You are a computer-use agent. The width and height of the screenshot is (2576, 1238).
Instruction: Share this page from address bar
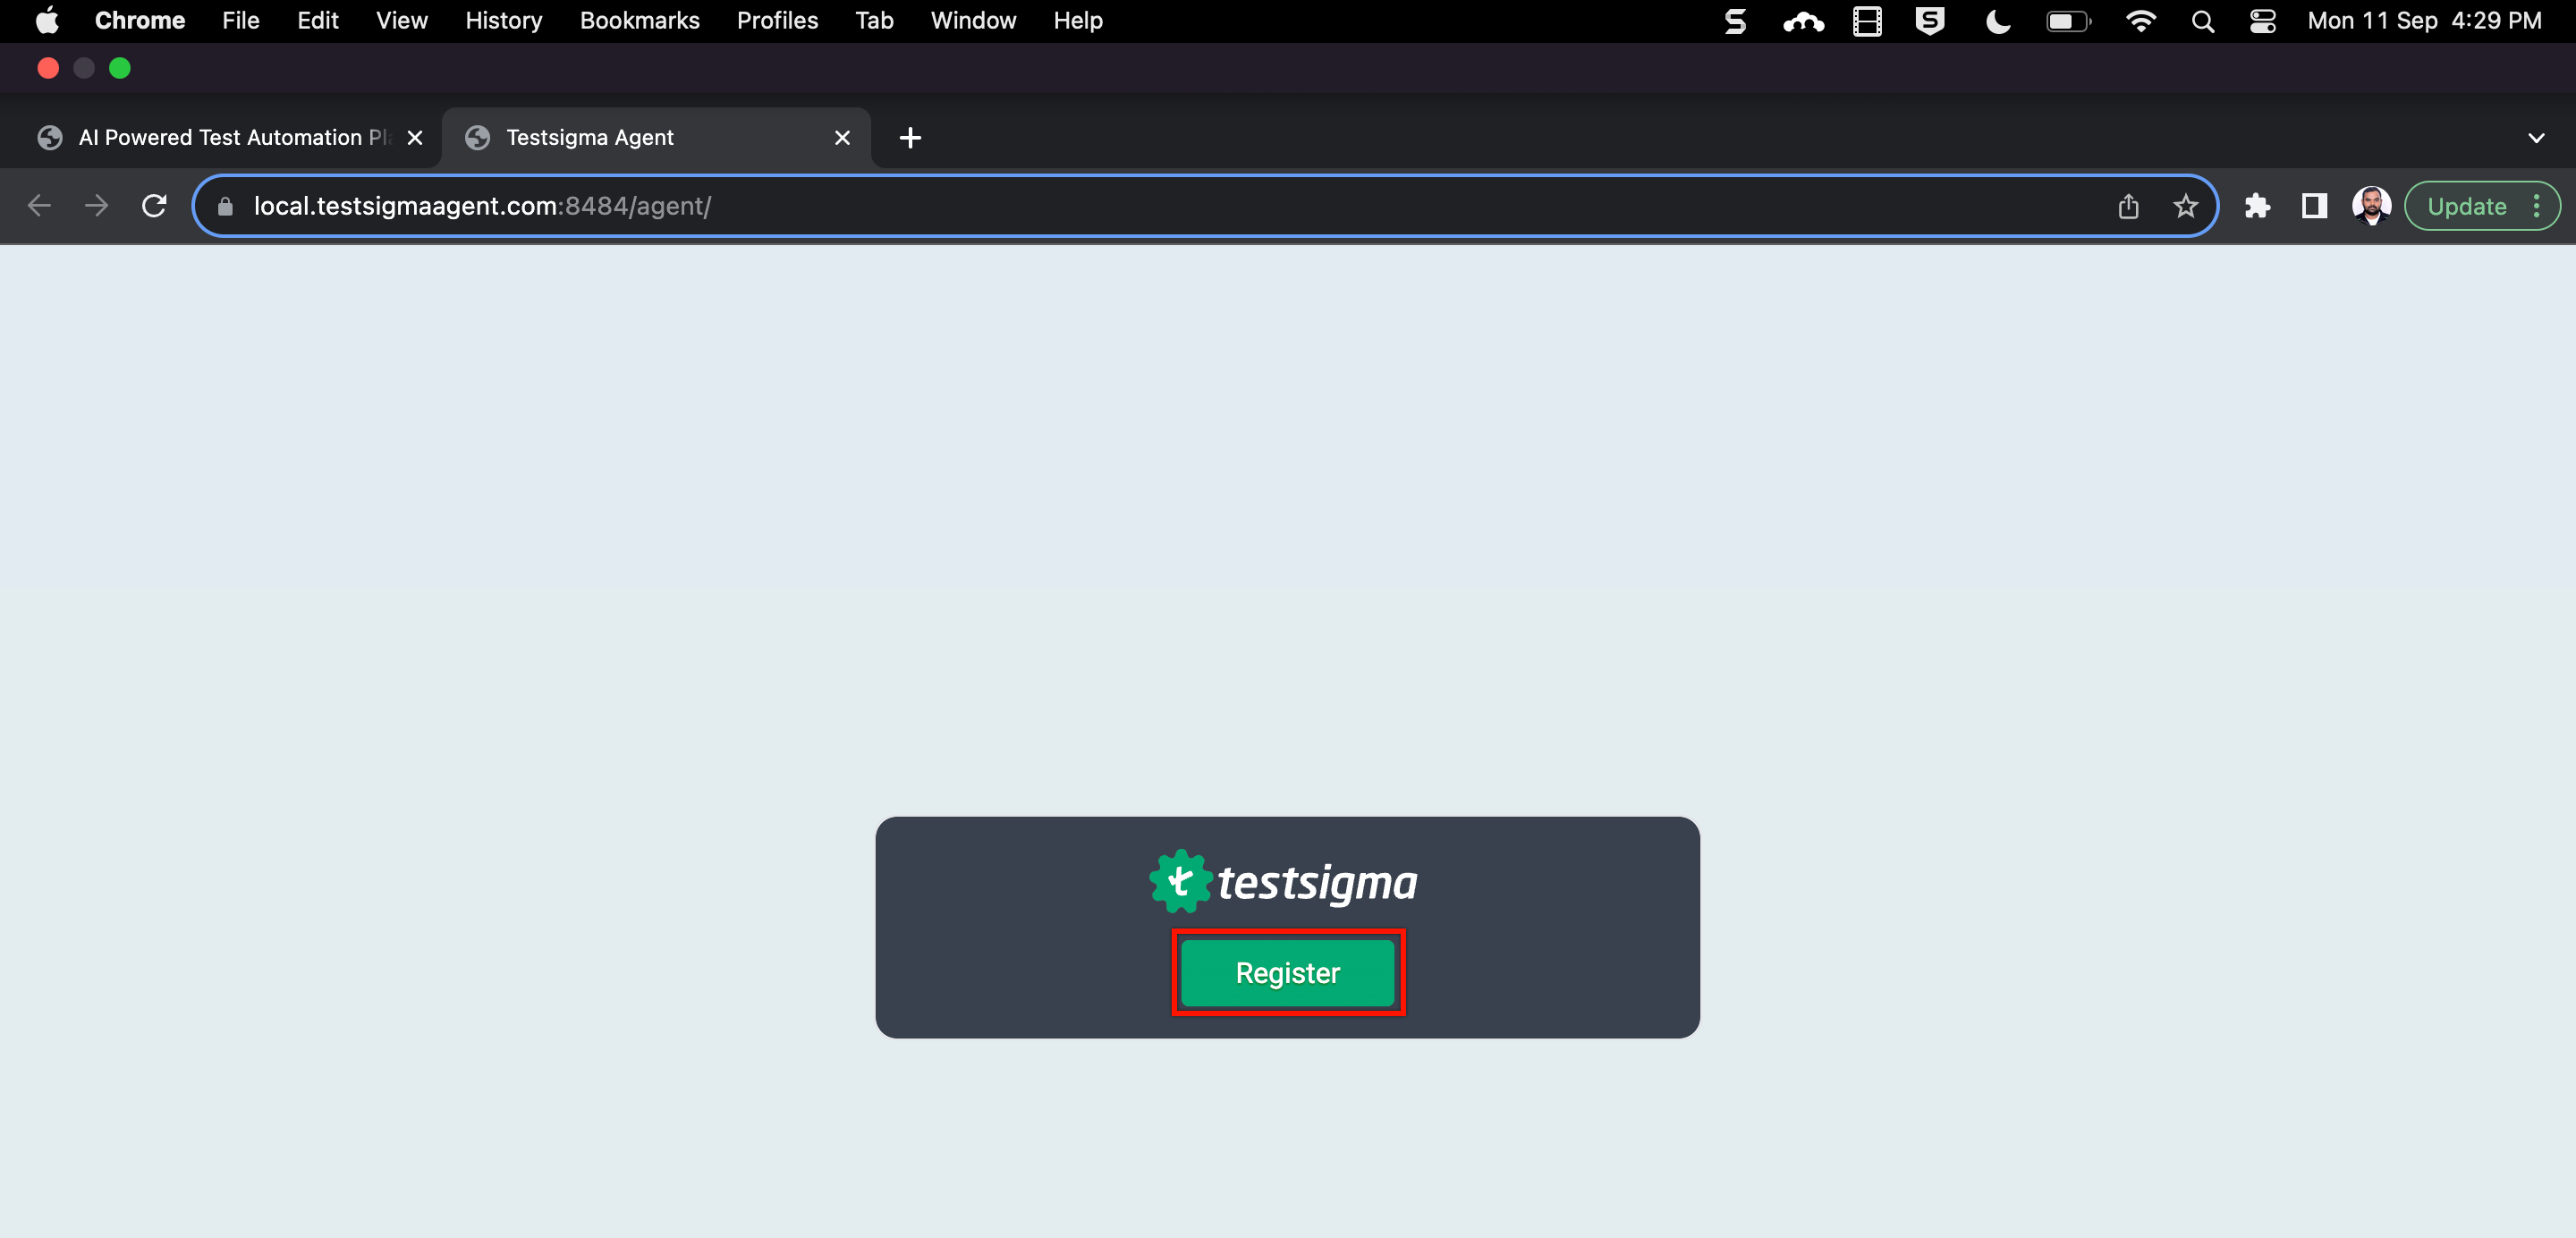tap(2128, 206)
